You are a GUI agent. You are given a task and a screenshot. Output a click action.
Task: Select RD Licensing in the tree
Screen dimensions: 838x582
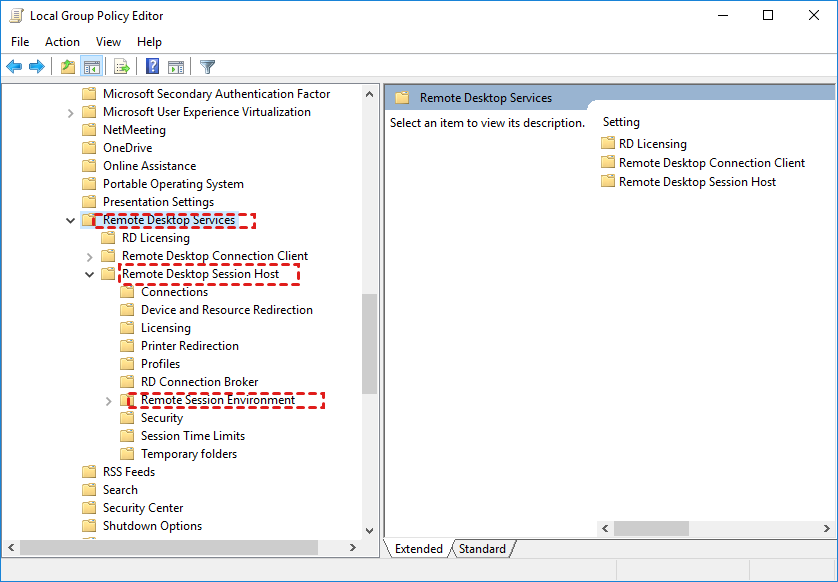[156, 238]
